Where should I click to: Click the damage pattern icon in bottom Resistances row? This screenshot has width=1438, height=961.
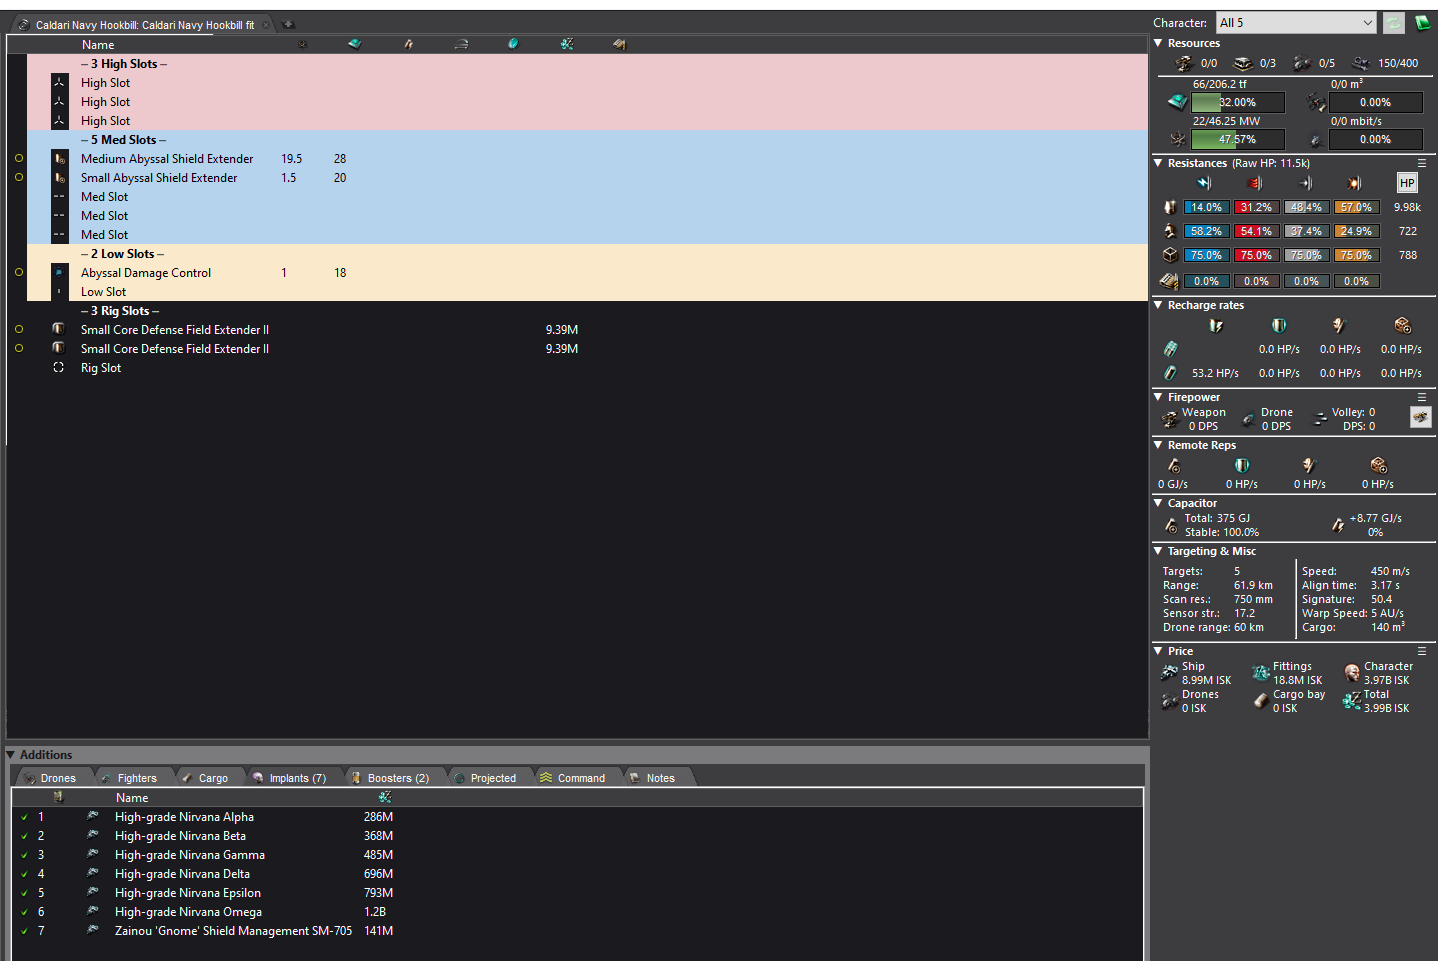coord(1169,281)
